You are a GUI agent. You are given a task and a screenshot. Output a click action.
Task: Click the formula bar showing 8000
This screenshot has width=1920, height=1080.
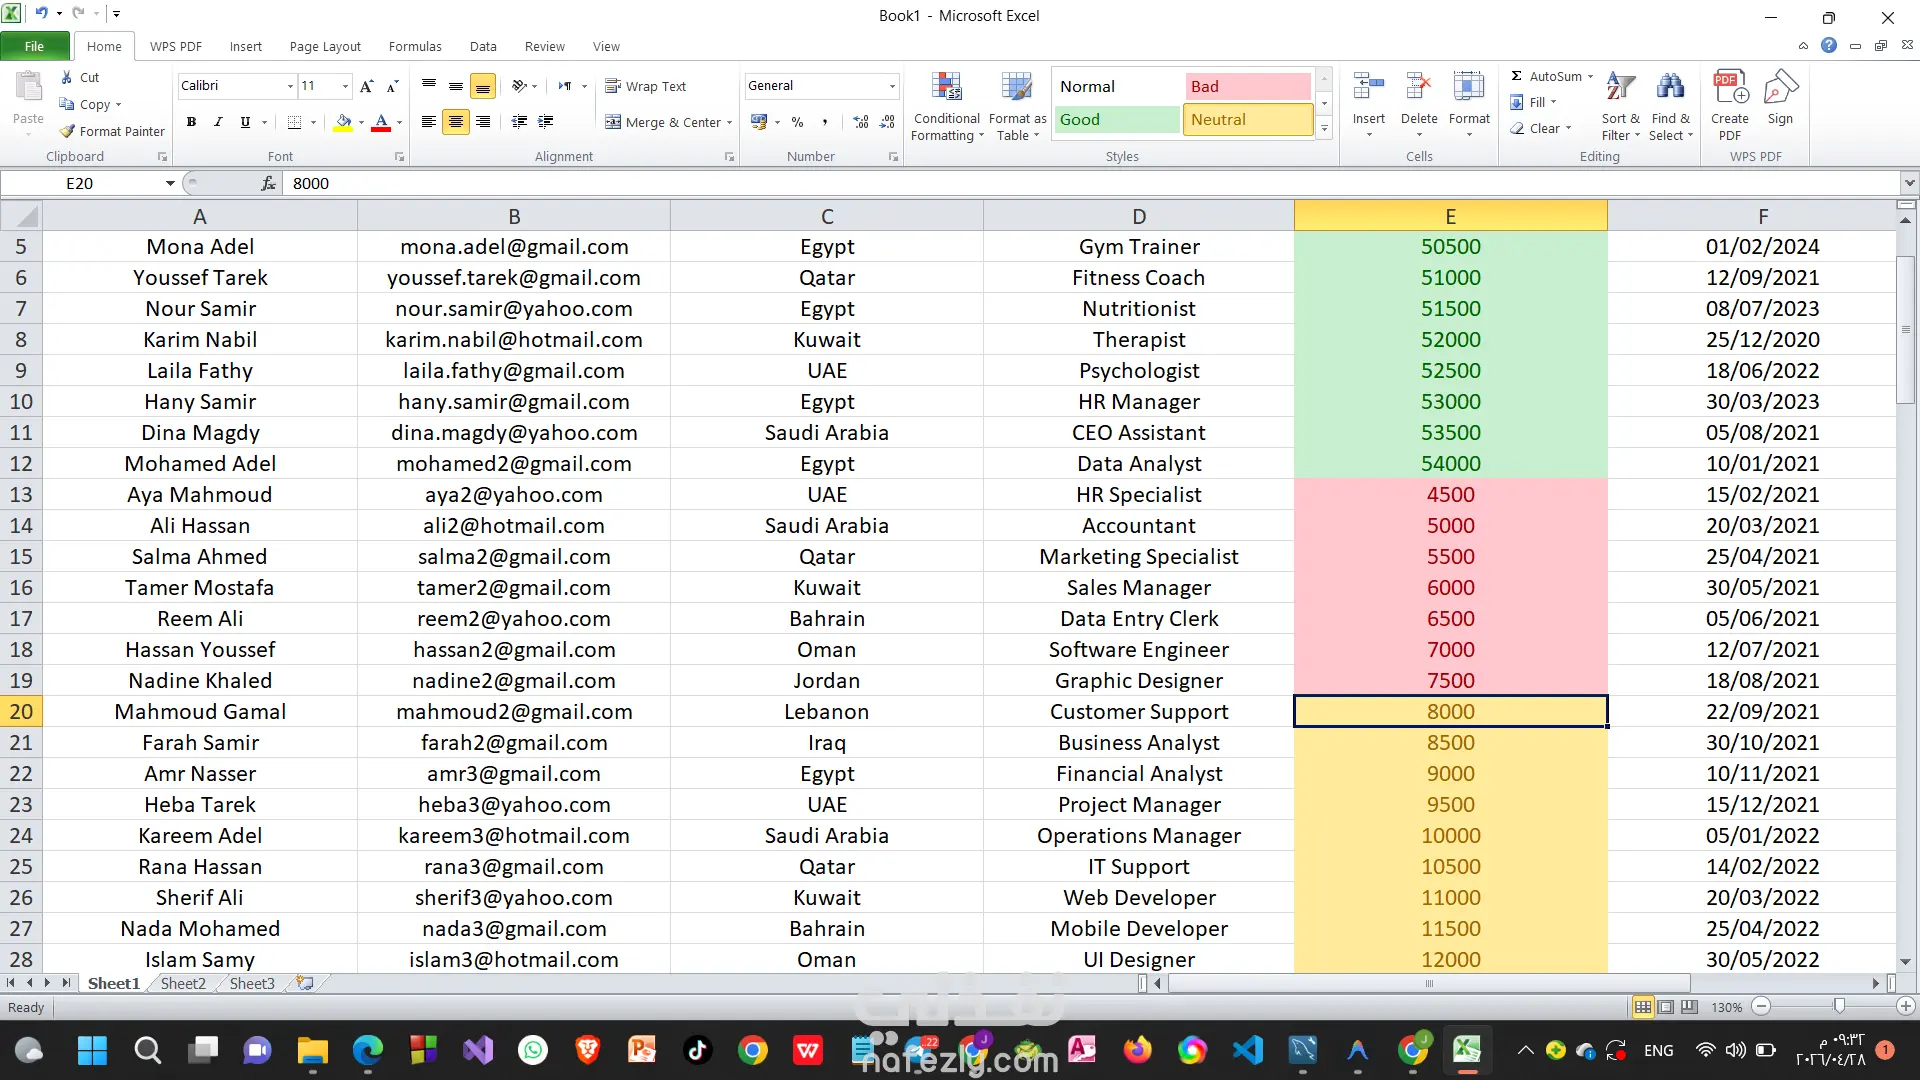(1093, 183)
